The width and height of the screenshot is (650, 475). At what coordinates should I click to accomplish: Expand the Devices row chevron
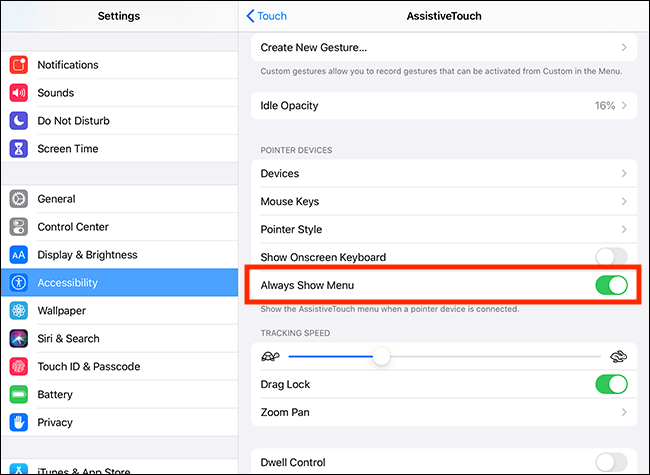[624, 173]
